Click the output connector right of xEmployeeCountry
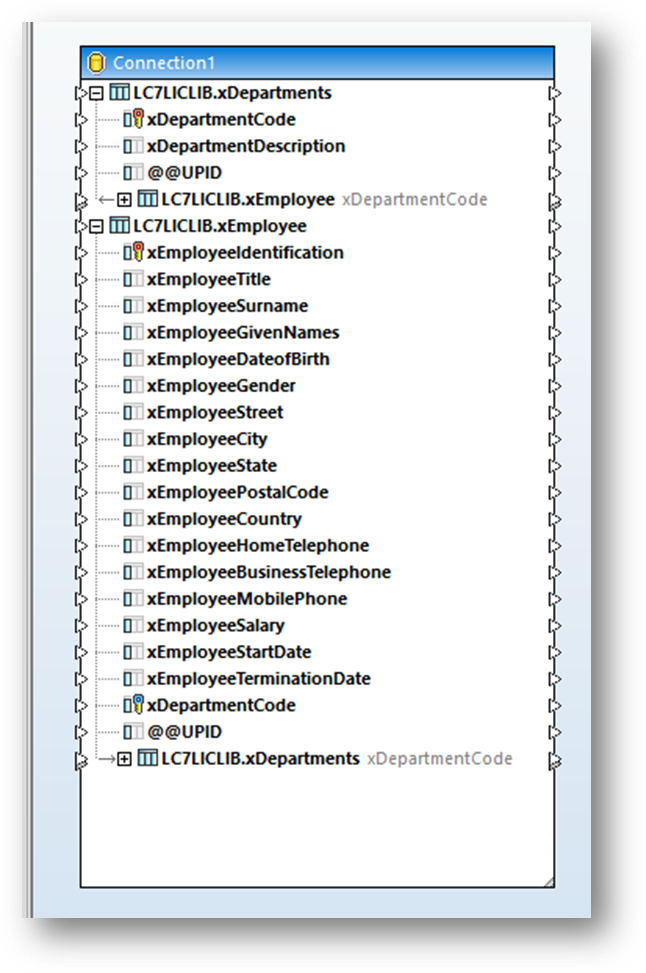The image size is (646, 973). 555,519
